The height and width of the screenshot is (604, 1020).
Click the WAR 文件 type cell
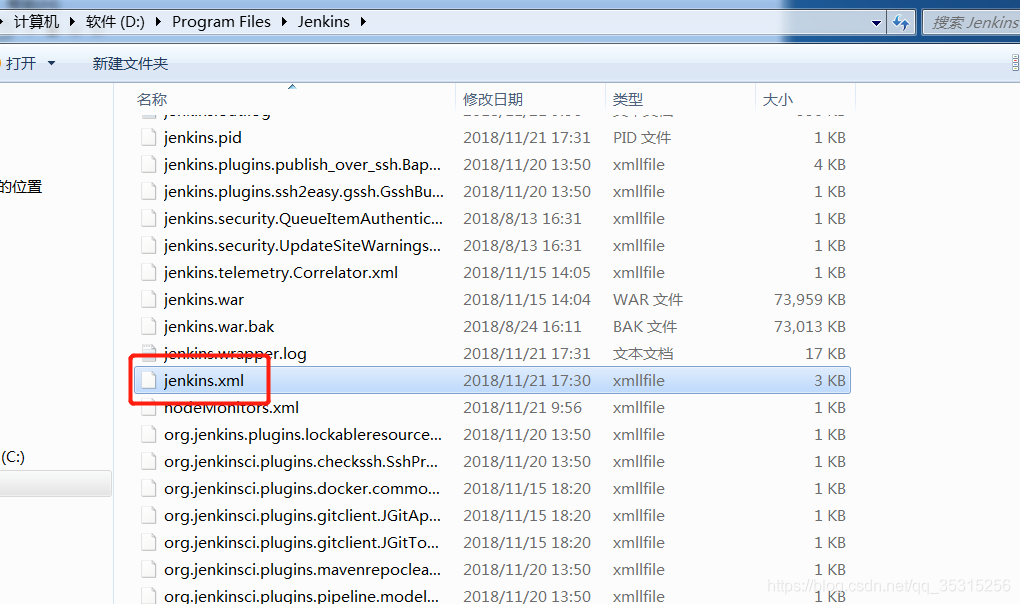click(647, 300)
